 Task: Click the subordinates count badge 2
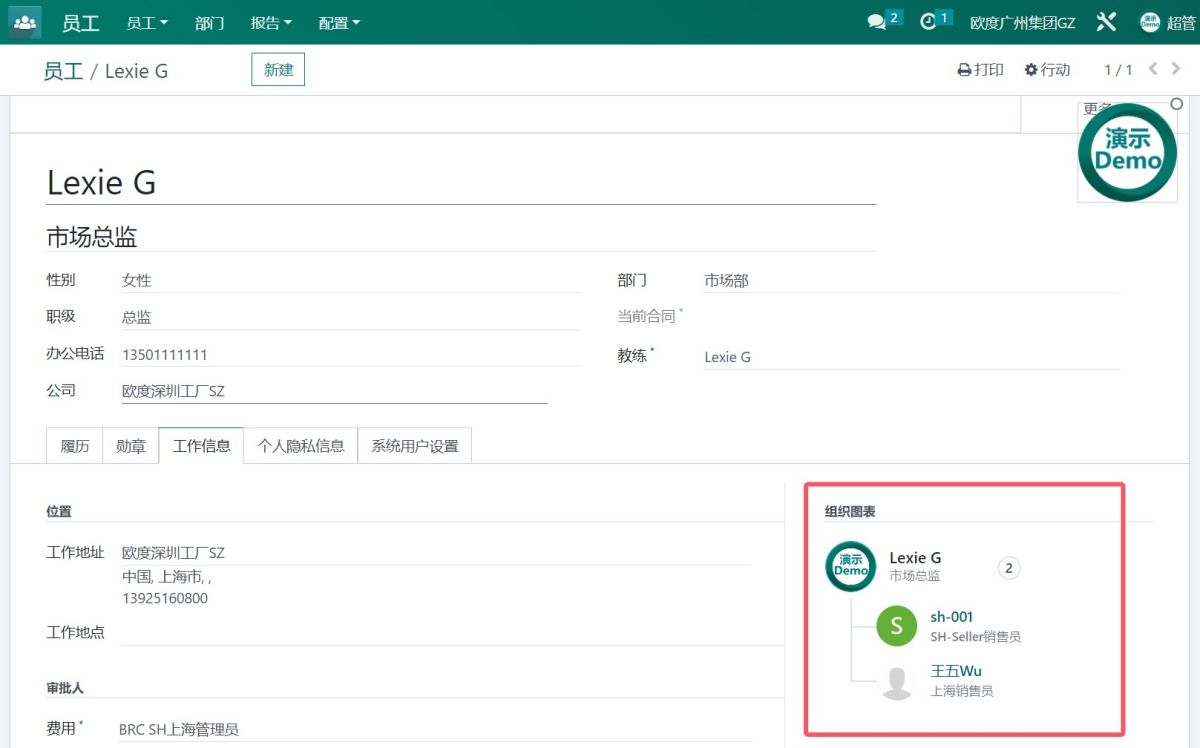click(1009, 568)
